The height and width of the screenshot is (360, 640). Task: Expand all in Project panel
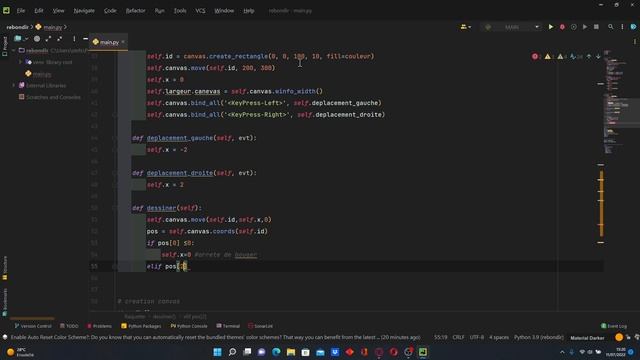[x=48, y=39]
